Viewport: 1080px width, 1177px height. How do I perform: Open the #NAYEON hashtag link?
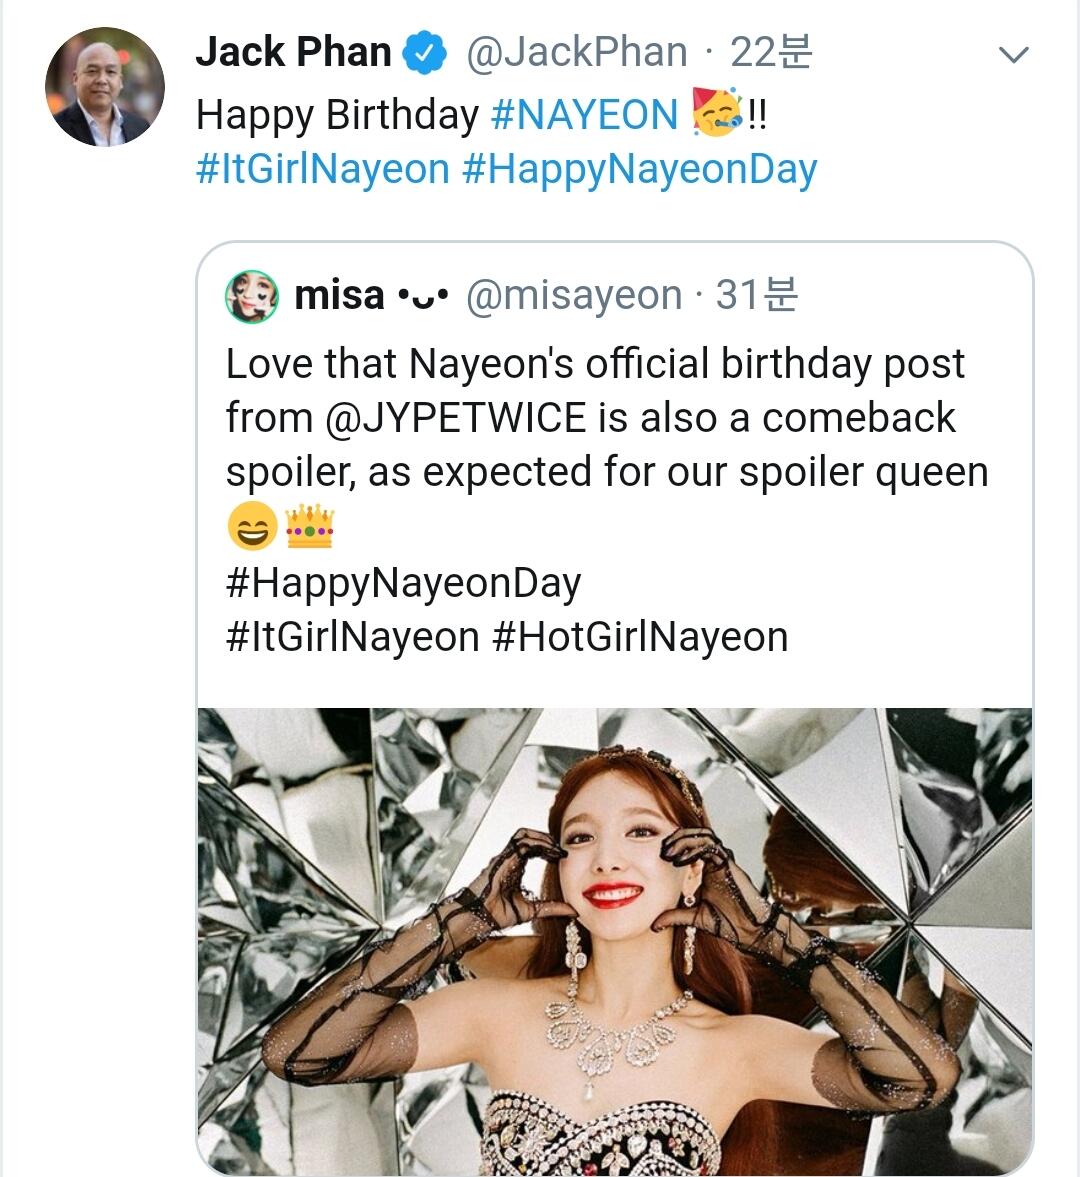[585, 115]
